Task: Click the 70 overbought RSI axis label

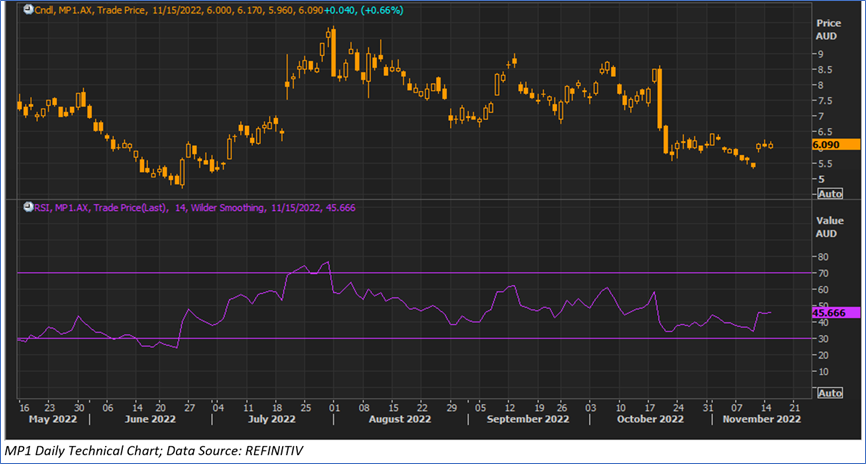Action: coord(823,273)
